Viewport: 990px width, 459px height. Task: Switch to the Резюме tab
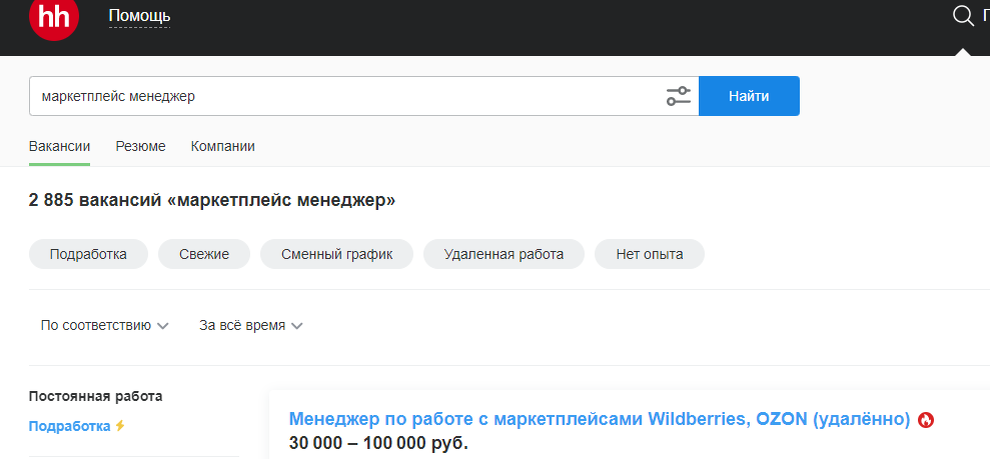[x=140, y=146]
